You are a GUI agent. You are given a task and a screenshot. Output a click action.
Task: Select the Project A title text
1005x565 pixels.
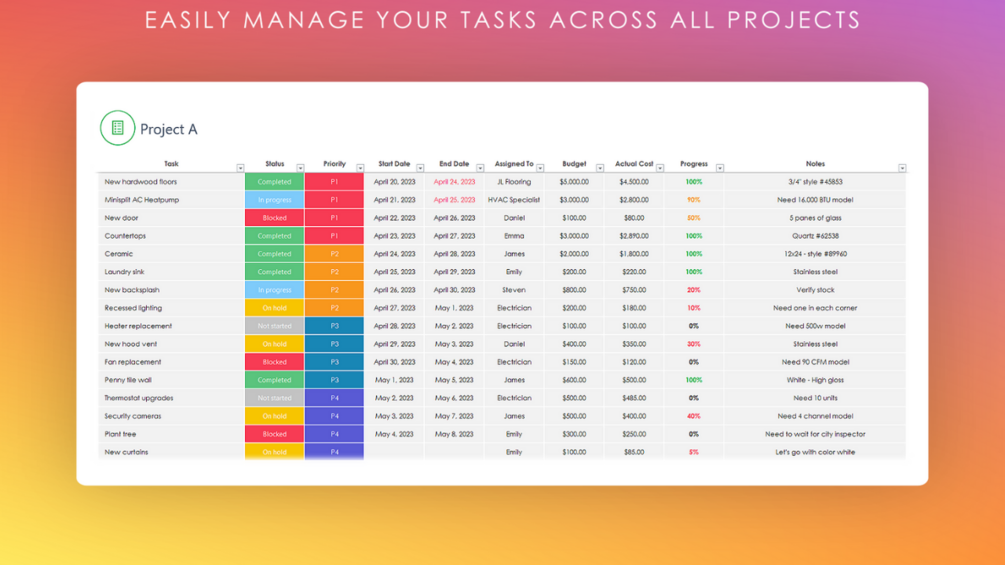click(x=169, y=129)
